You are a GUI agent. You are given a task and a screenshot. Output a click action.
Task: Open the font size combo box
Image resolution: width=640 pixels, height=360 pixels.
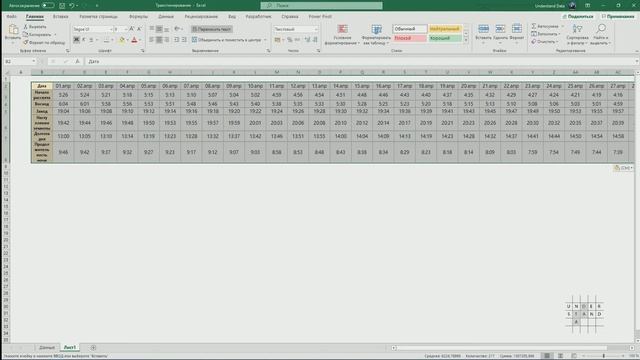(120, 29)
